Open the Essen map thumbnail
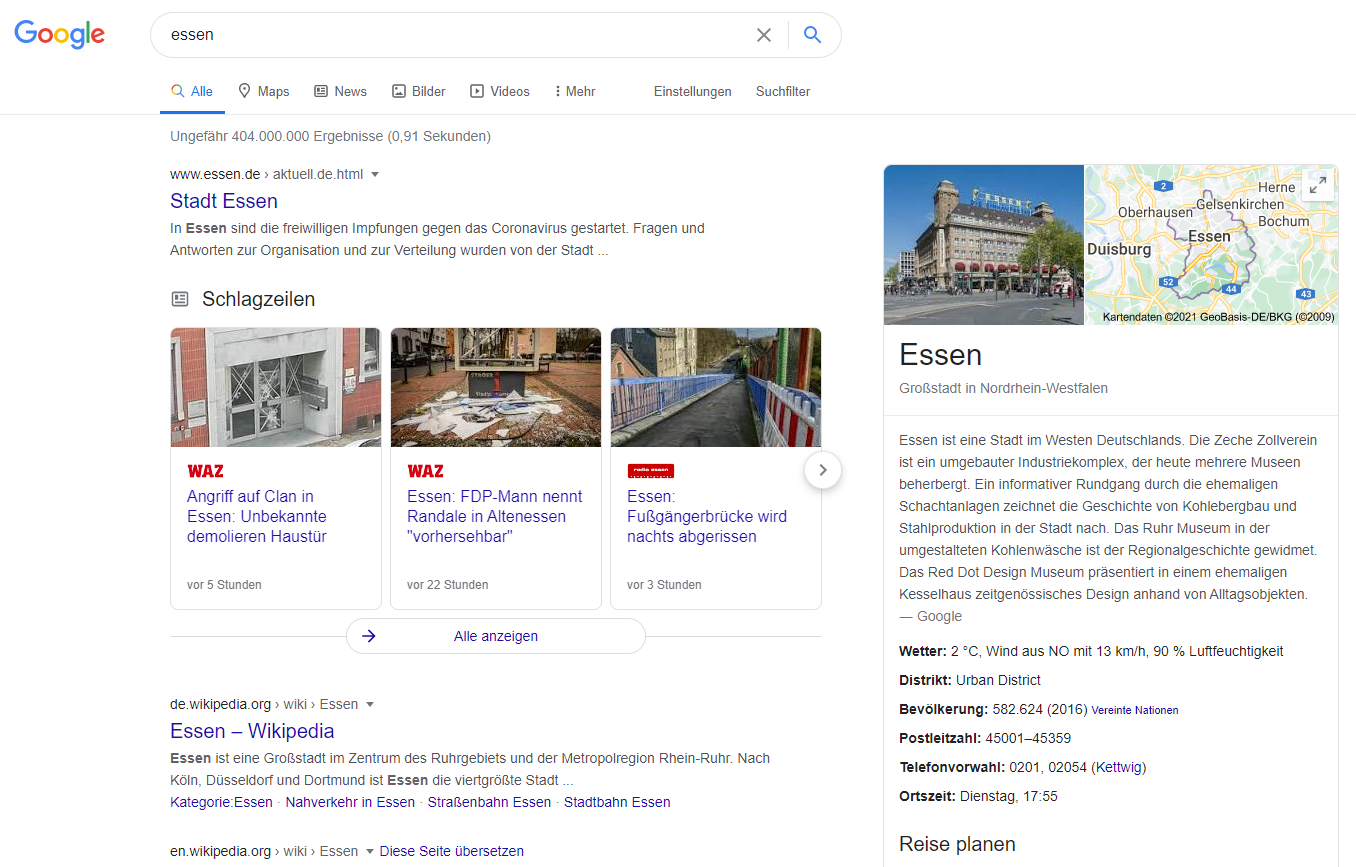The image size is (1356, 867). [x=1211, y=245]
